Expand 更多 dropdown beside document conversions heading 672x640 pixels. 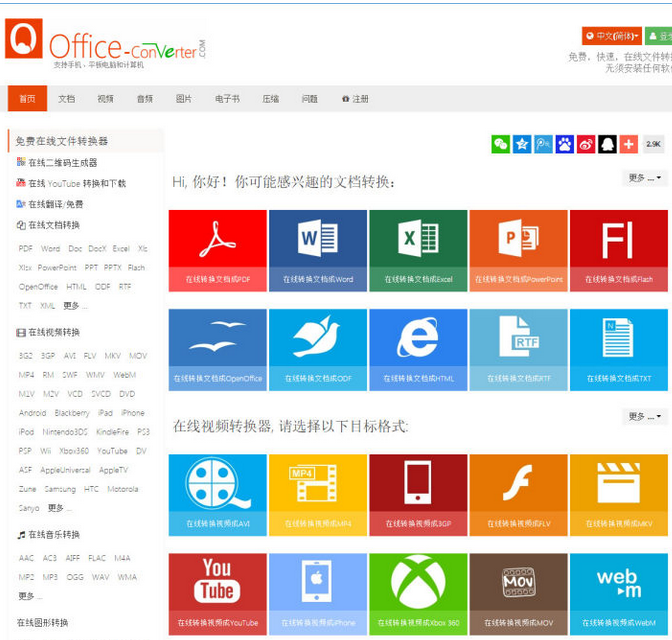point(644,178)
